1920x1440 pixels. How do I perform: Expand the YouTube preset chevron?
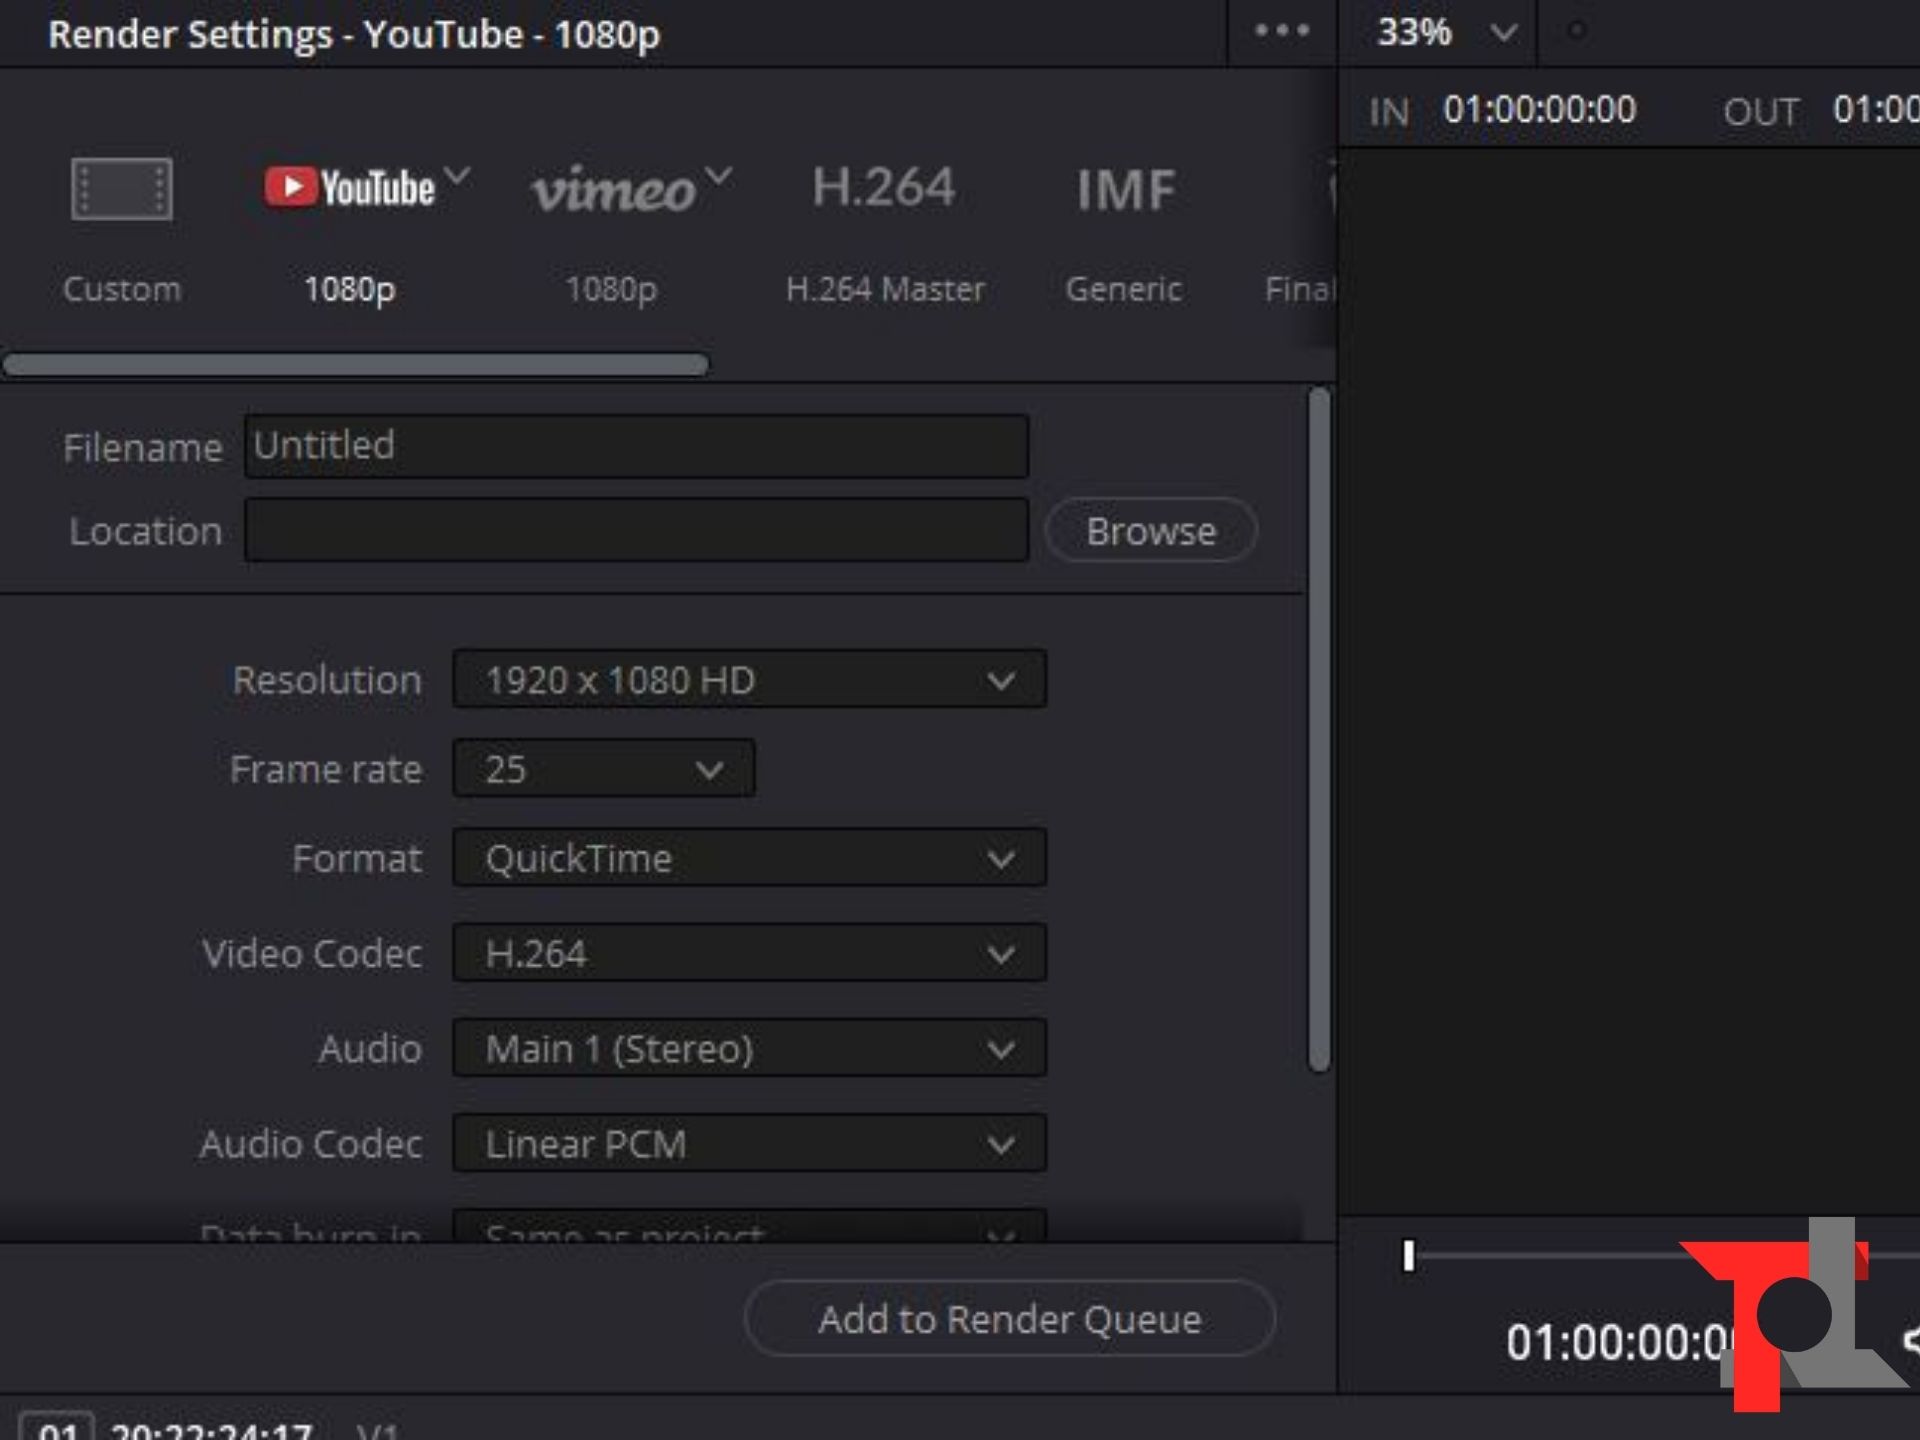click(458, 176)
